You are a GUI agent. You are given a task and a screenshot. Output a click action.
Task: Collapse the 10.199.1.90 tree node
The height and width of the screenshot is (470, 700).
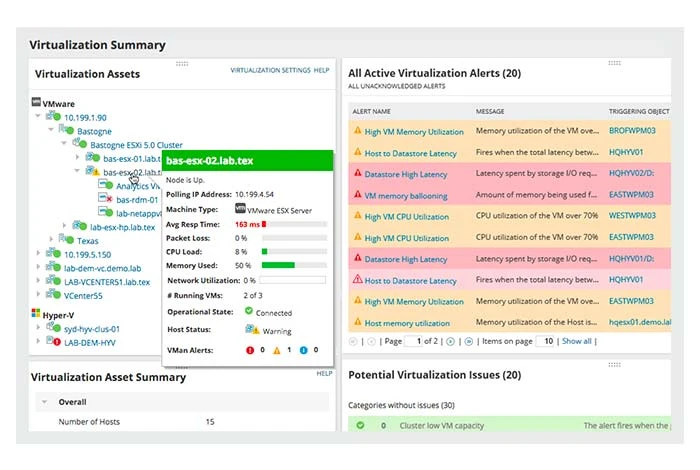click(38, 116)
